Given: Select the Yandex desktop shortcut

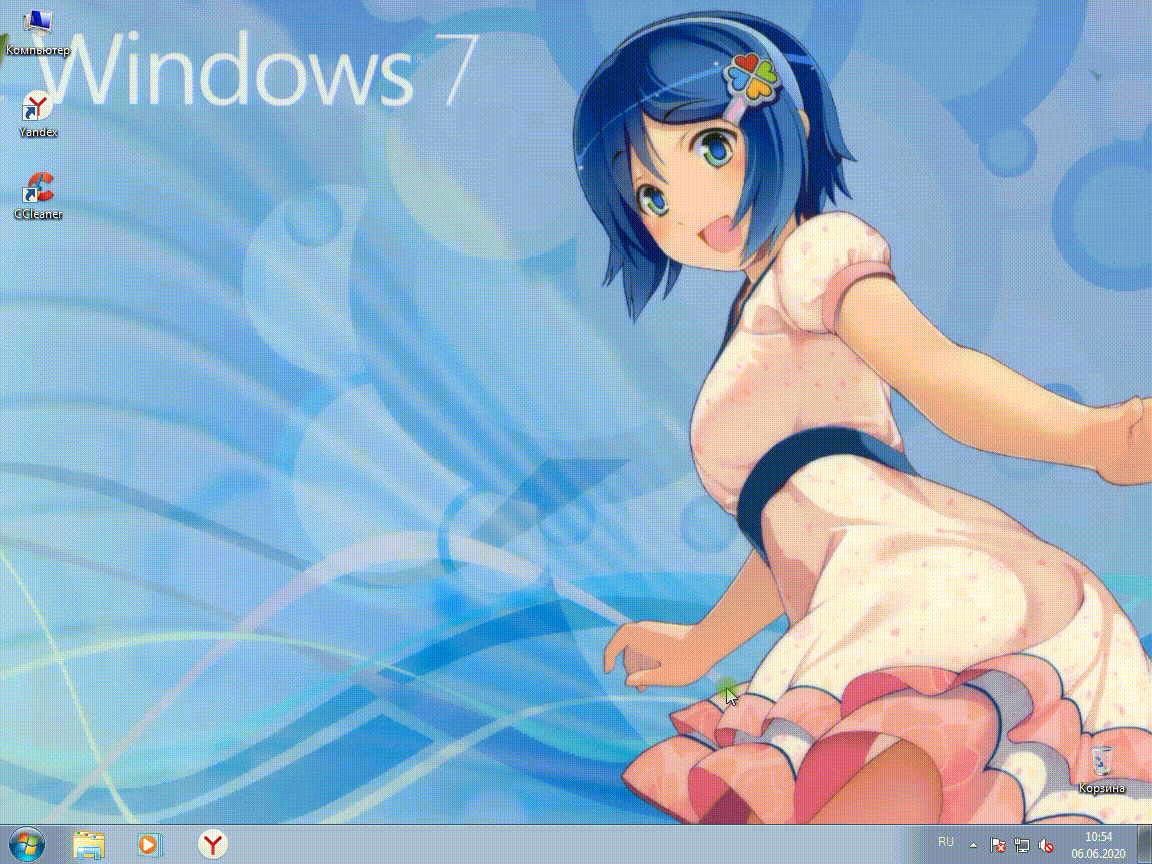Looking at the screenshot, I should [x=37, y=115].
